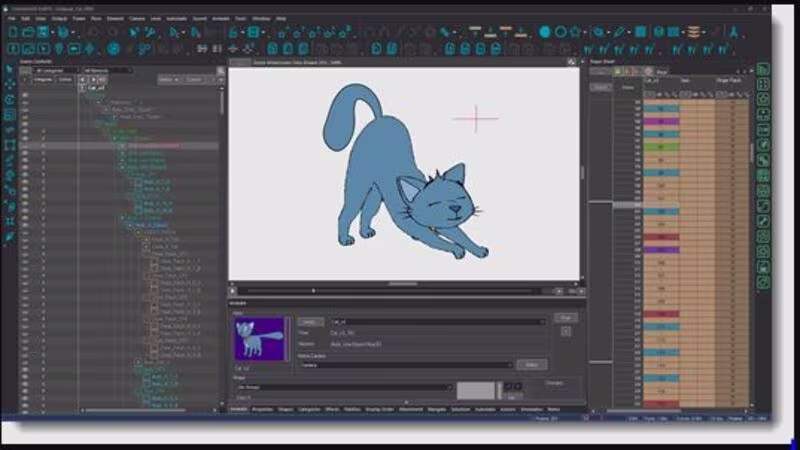This screenshot has height=450, width=800.
Task: Click the Open folder toolbar icon
Action: click(28, 32)
